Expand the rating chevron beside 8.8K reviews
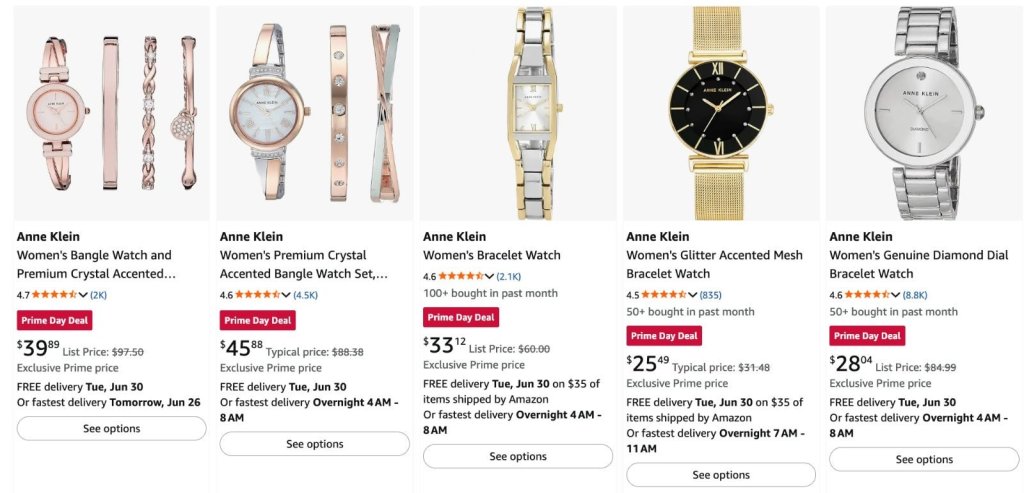Viewport: 1024px width, 493px height. [895, 295]
